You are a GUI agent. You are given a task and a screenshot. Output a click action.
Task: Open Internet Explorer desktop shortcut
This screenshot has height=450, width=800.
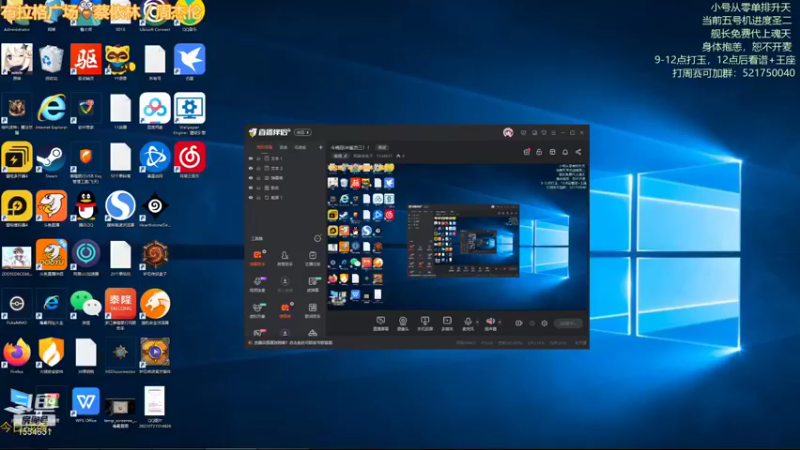52,111
